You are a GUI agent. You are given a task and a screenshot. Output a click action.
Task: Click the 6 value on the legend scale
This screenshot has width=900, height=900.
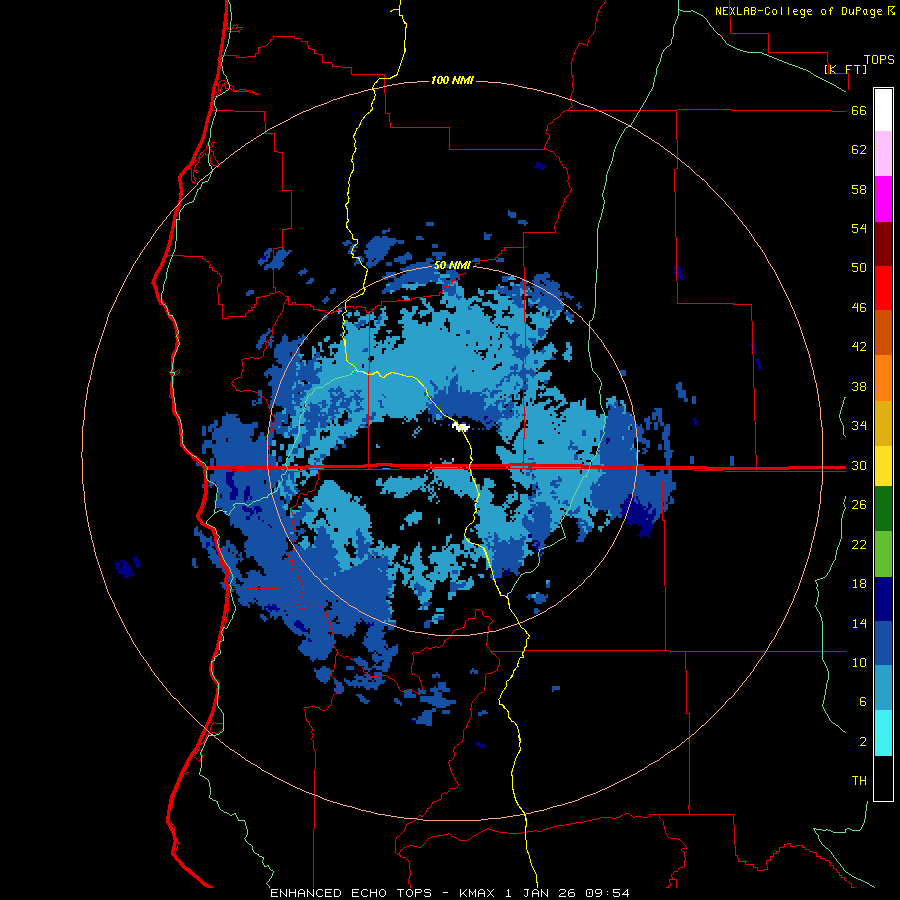[863, 702]
